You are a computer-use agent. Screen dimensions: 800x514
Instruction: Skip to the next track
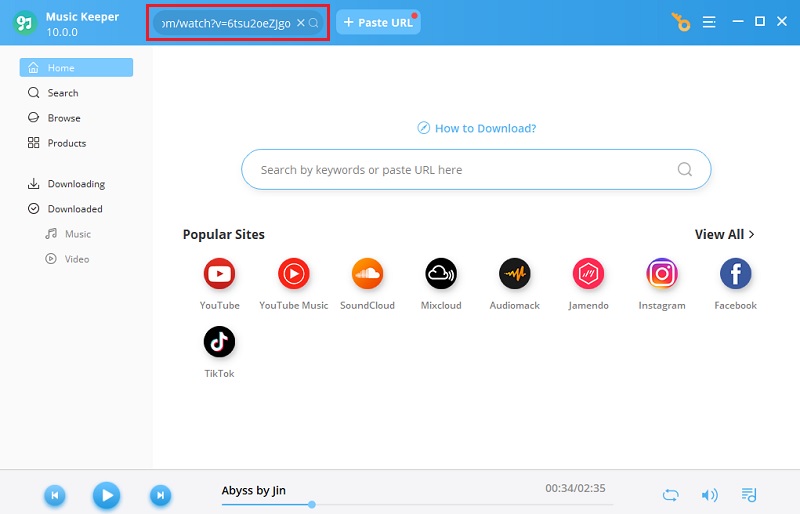(x=160, y=495)
